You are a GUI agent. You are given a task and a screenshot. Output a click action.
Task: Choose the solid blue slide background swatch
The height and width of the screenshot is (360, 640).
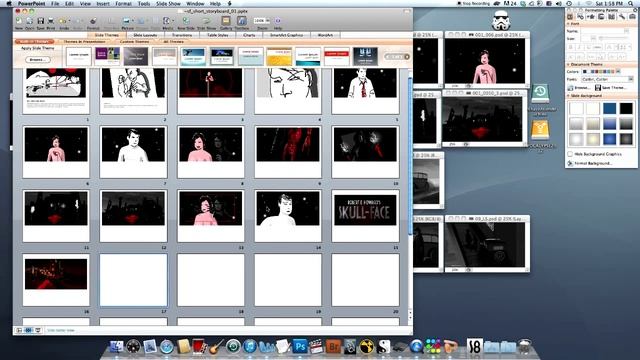coord(609,108)
